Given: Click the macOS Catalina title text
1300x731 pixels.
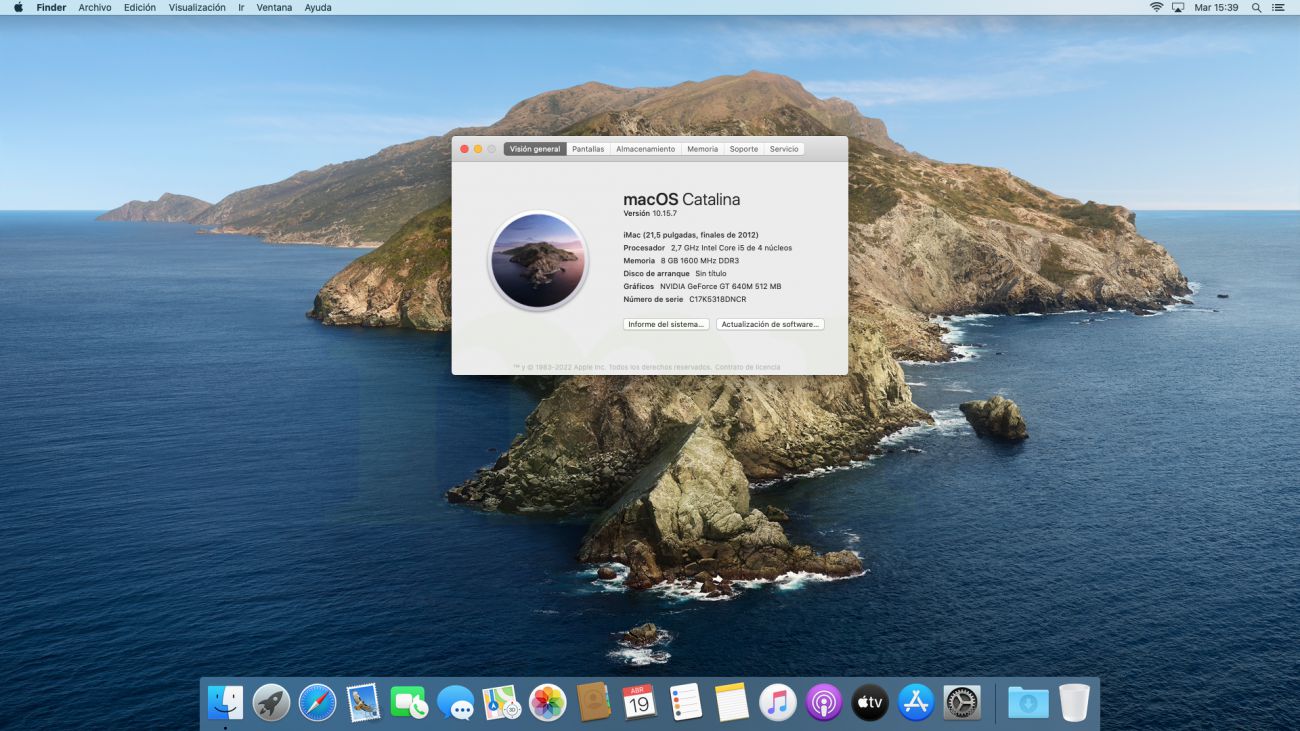Looking at the screenshot, I should 682,199.
